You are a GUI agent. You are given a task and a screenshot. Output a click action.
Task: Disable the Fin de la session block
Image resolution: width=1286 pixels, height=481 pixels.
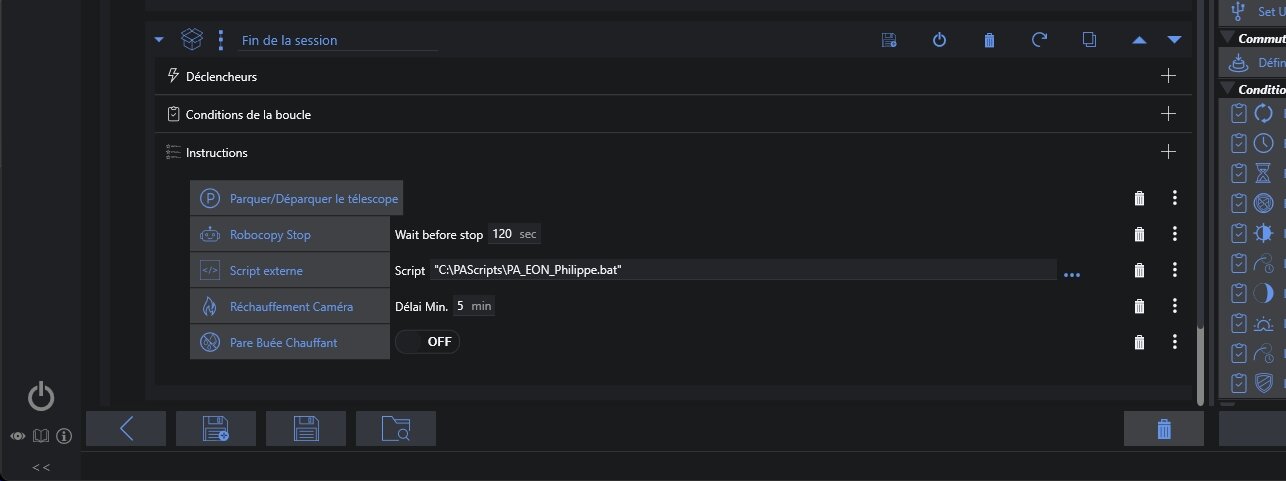[939, 40]
